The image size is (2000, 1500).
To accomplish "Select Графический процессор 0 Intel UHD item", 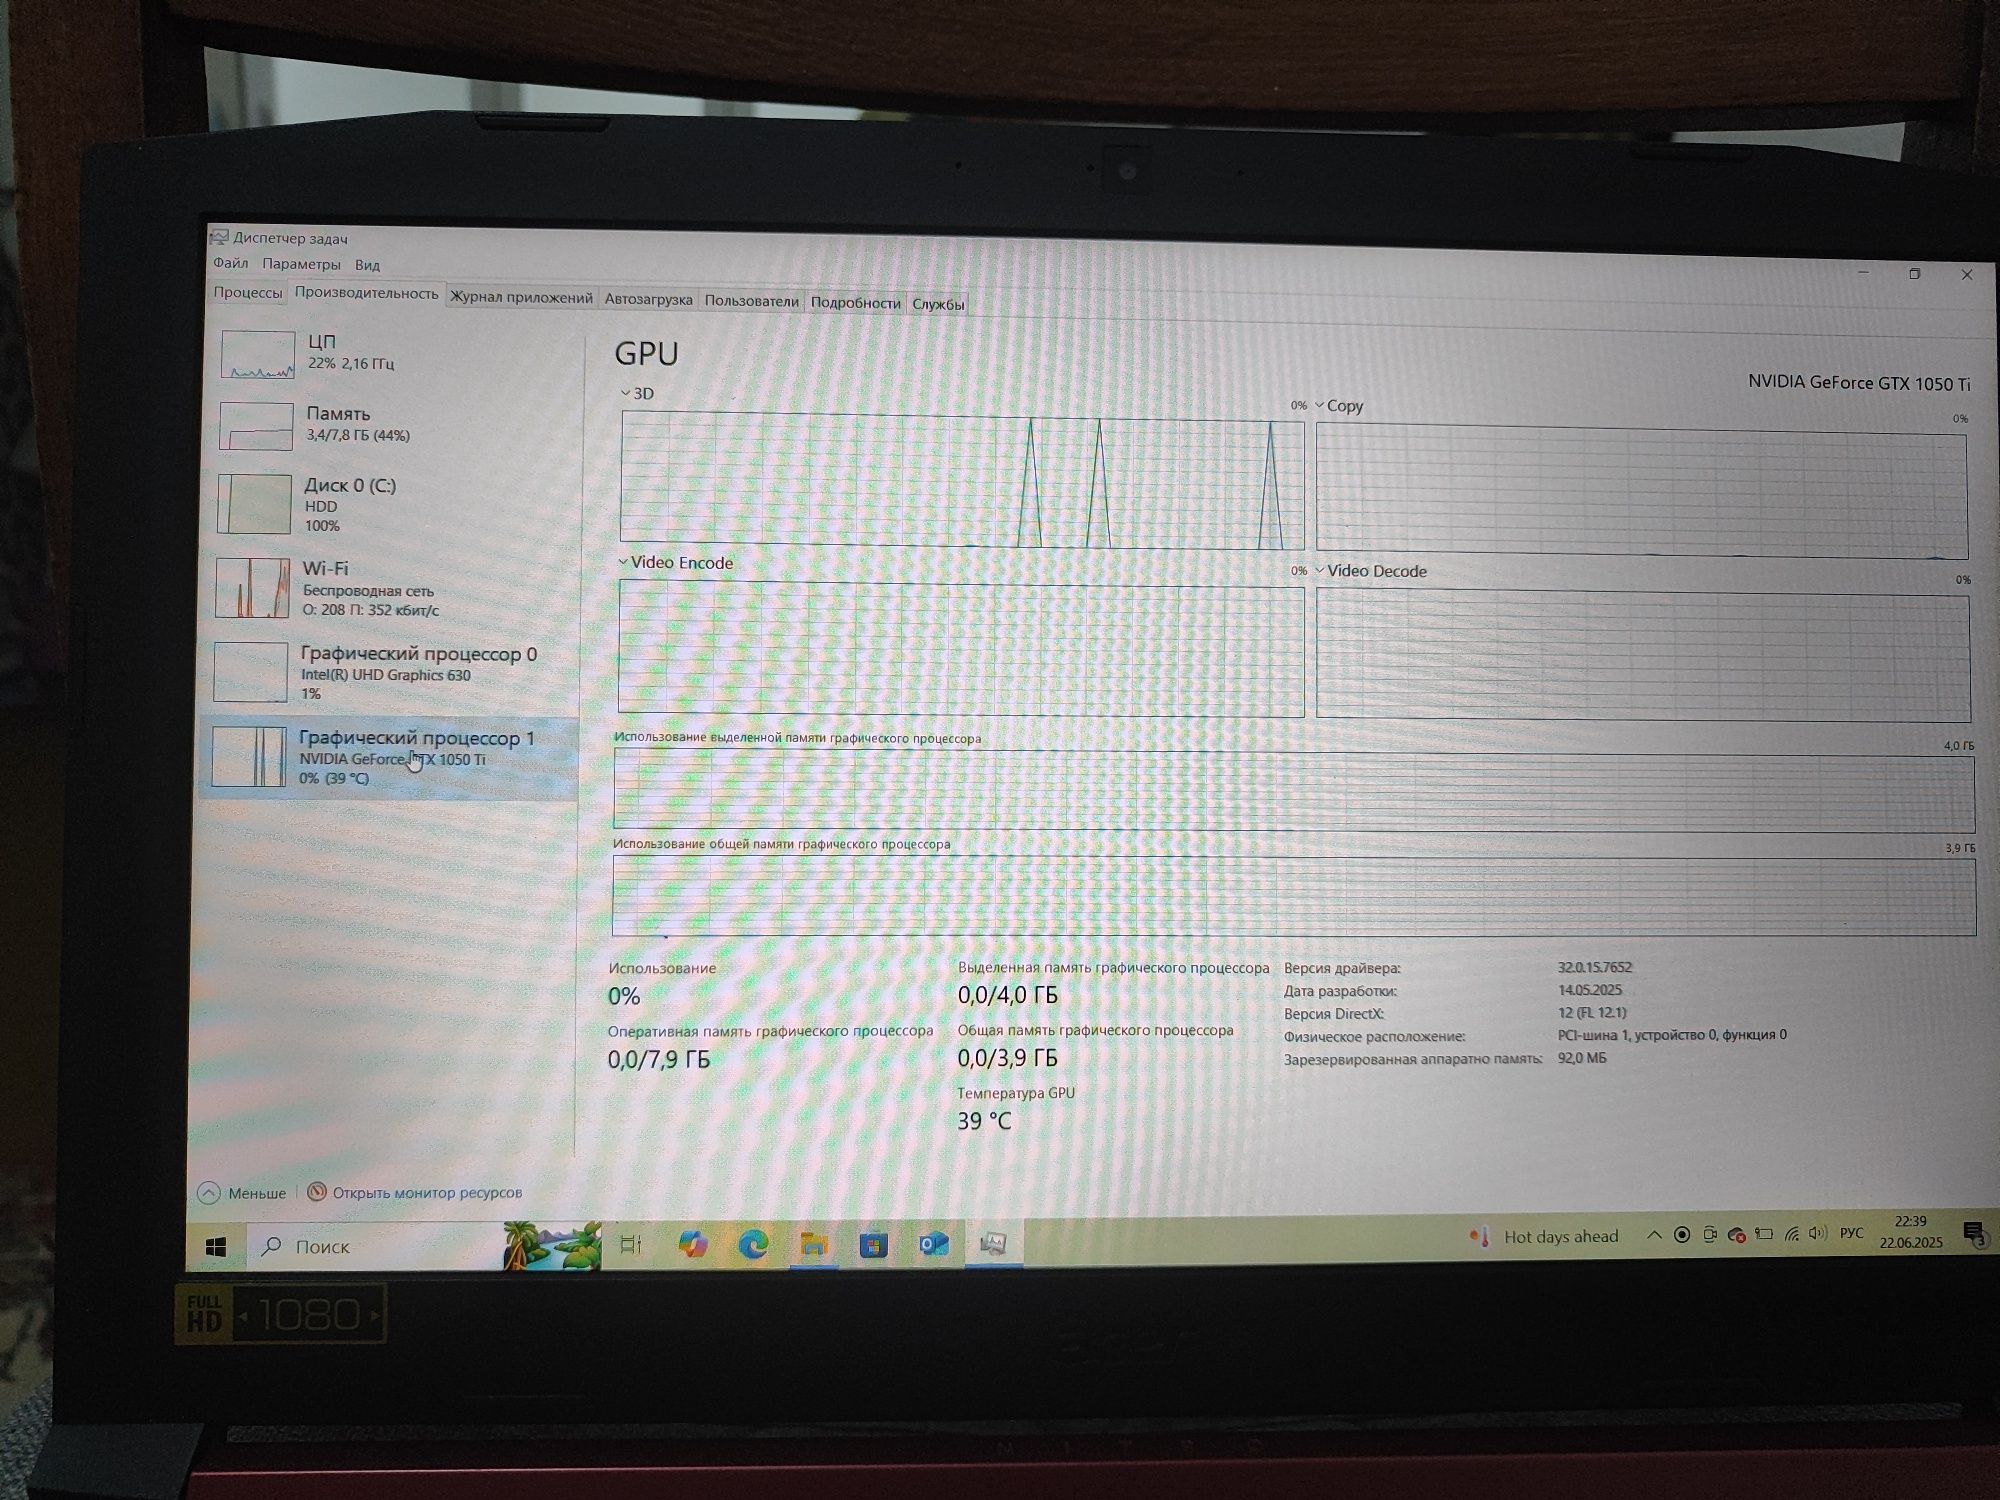I will pos(390,672).
